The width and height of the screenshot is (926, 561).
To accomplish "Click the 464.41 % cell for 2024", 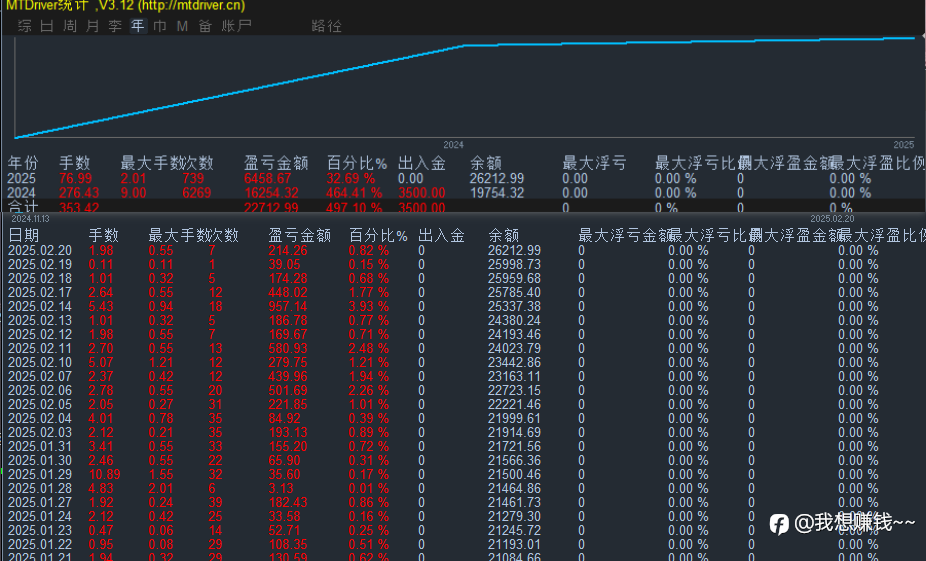I will (x=354, y=193).
